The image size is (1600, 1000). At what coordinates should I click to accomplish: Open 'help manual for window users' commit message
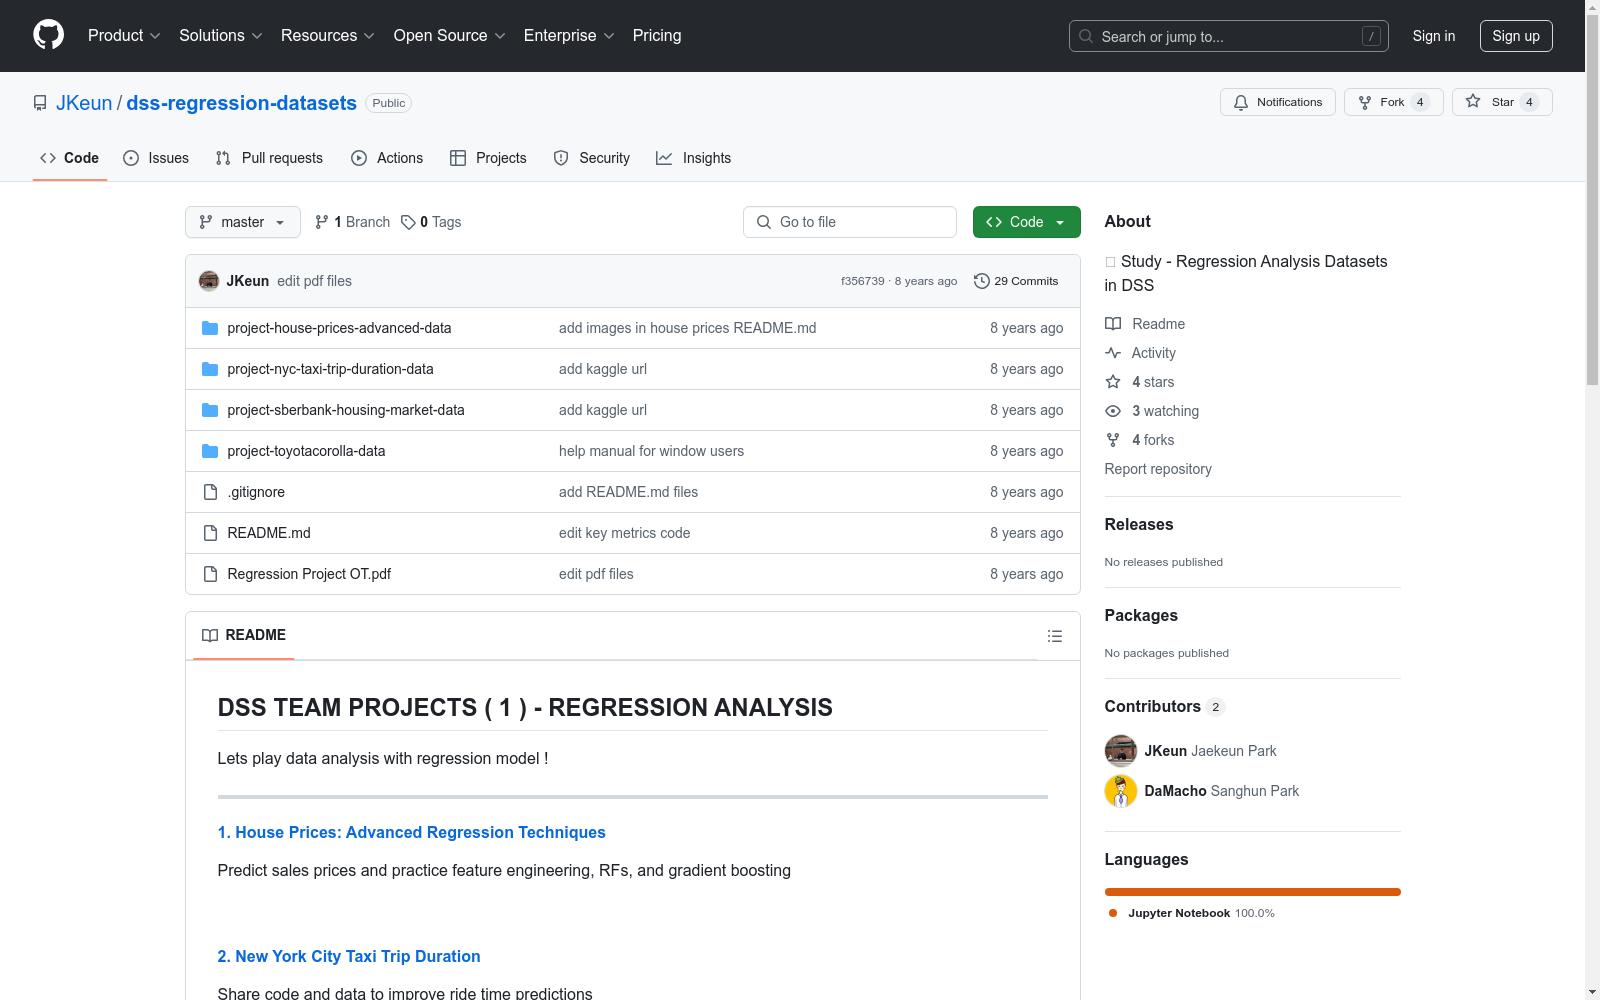click(x=651, y=451)
